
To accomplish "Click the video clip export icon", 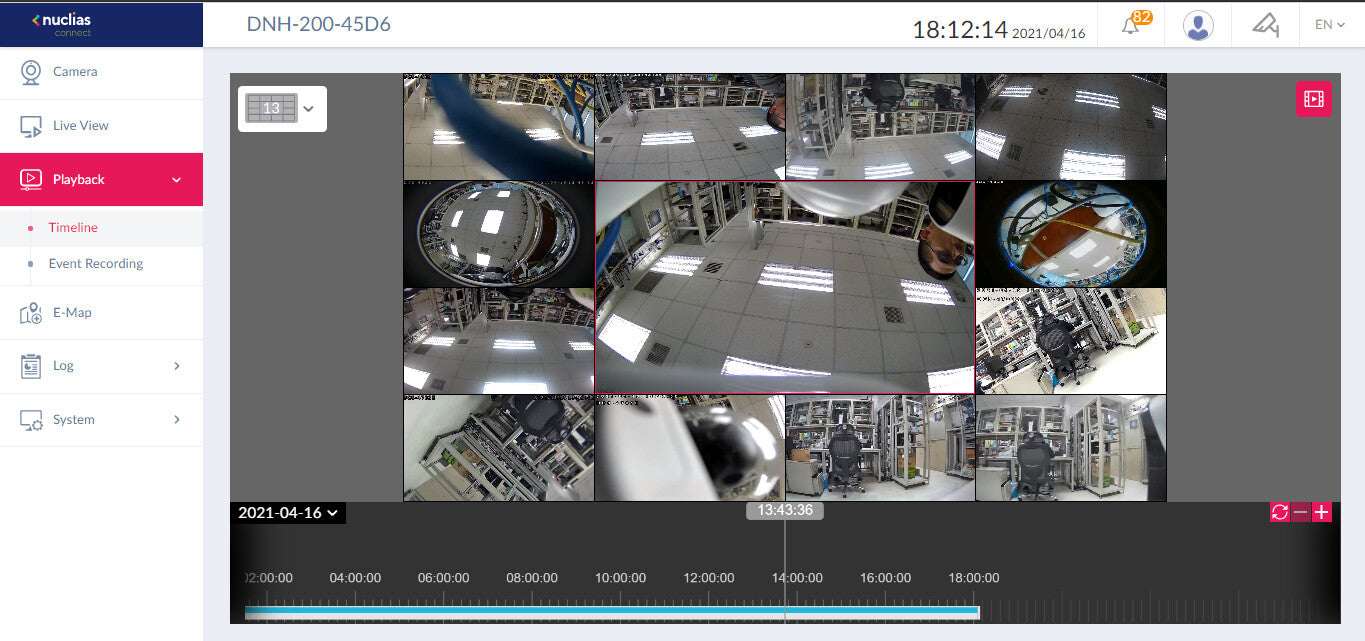I will click(x=1313, y=99).
